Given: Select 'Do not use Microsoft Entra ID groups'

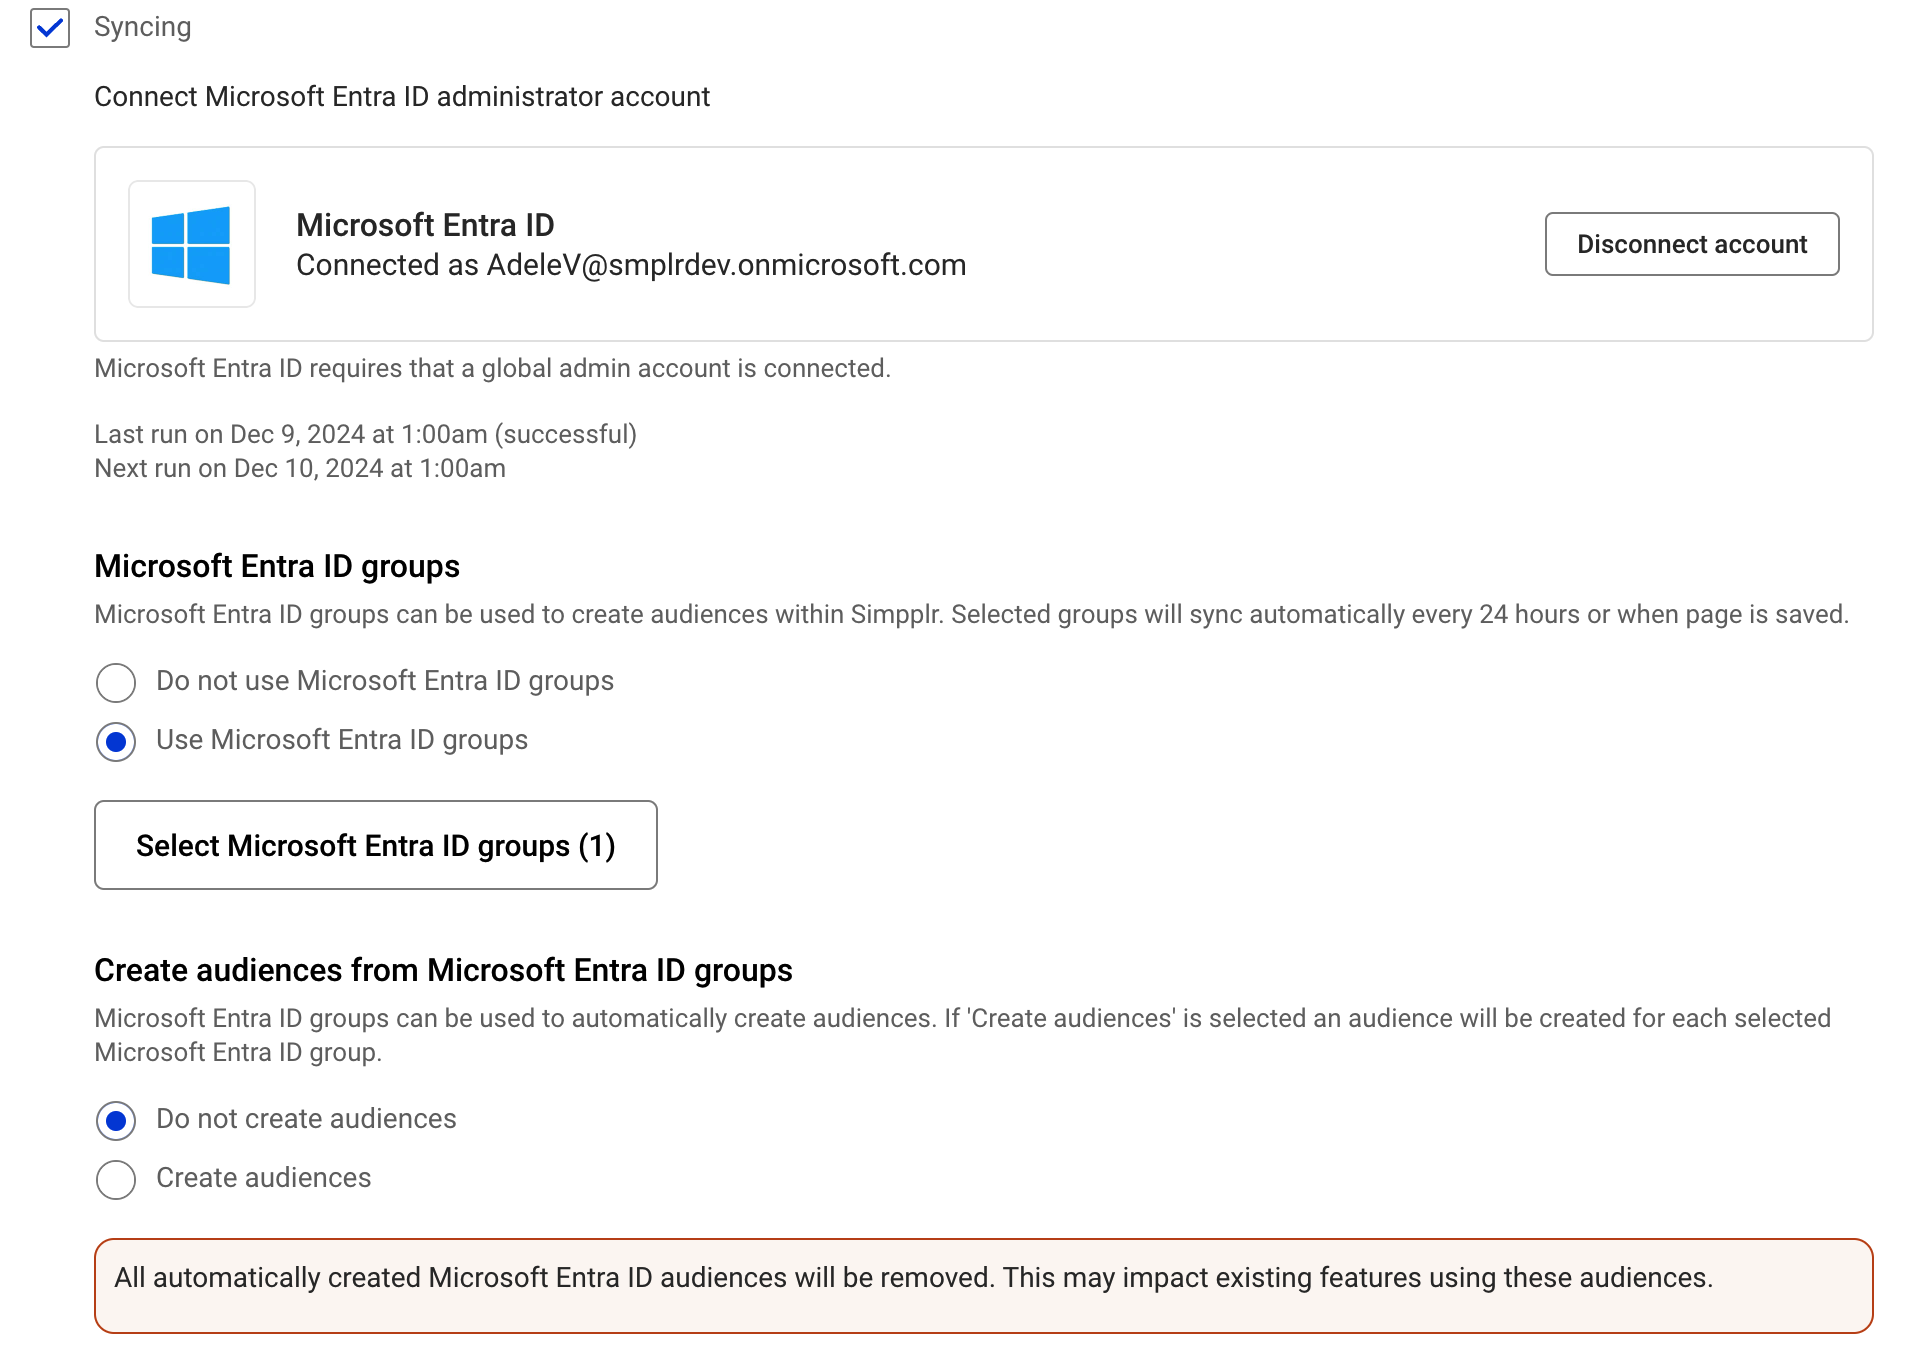Looking at the screenshot, I should (x=115, y=683).
